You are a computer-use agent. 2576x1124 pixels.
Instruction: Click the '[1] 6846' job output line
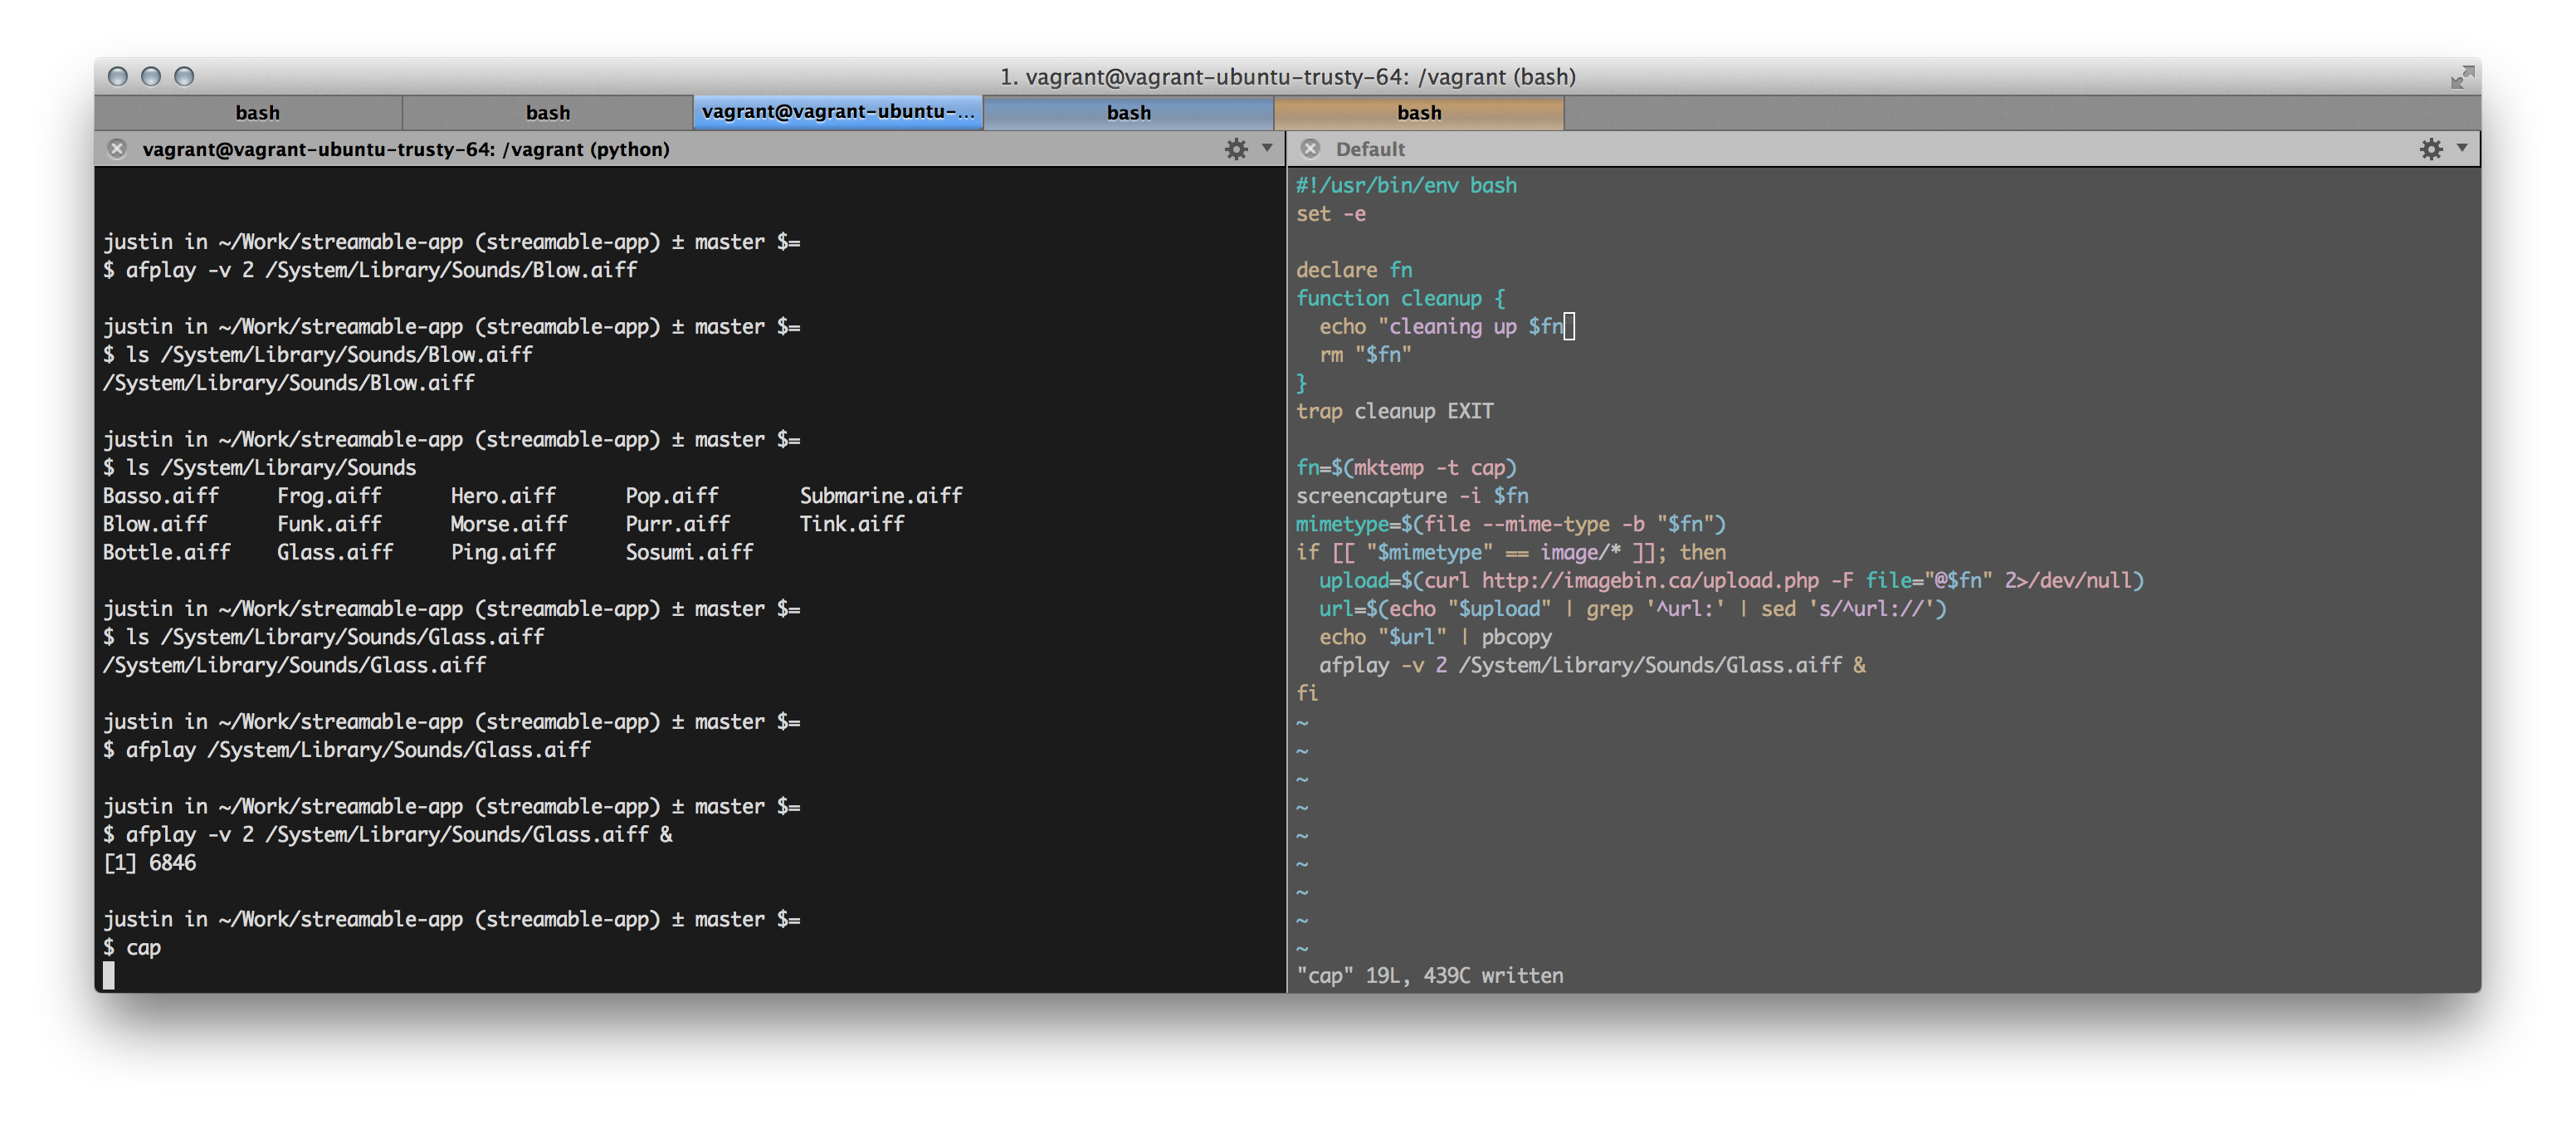[x=150, y=863]
